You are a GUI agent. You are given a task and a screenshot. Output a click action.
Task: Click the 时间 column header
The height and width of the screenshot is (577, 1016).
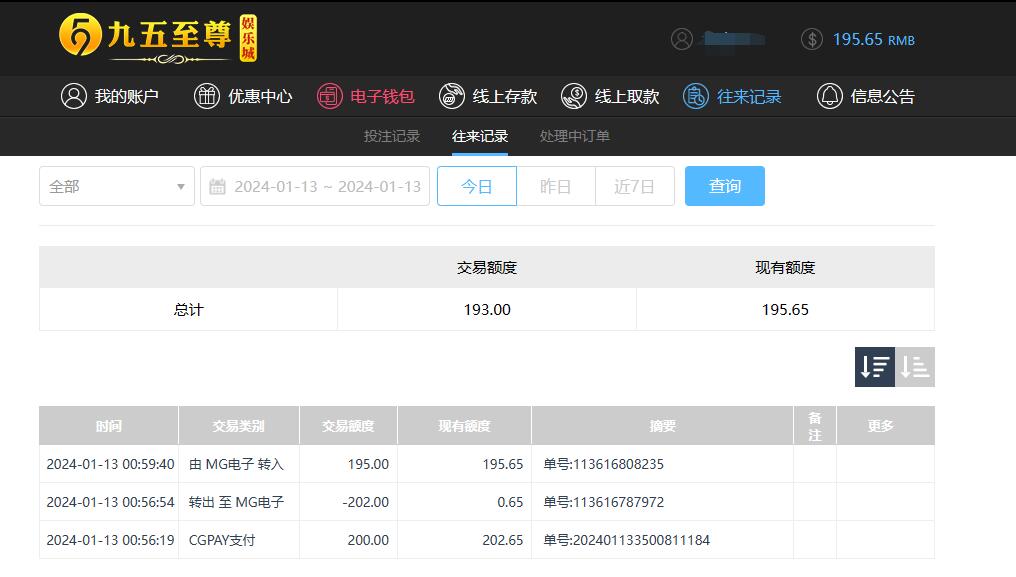(109, 426)
